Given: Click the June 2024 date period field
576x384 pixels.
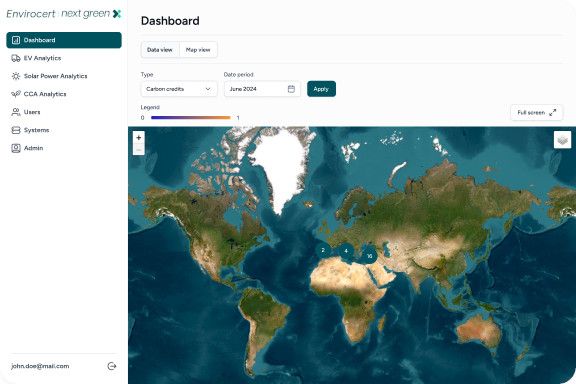Looking at the screenshot, I should pos(262,89).
